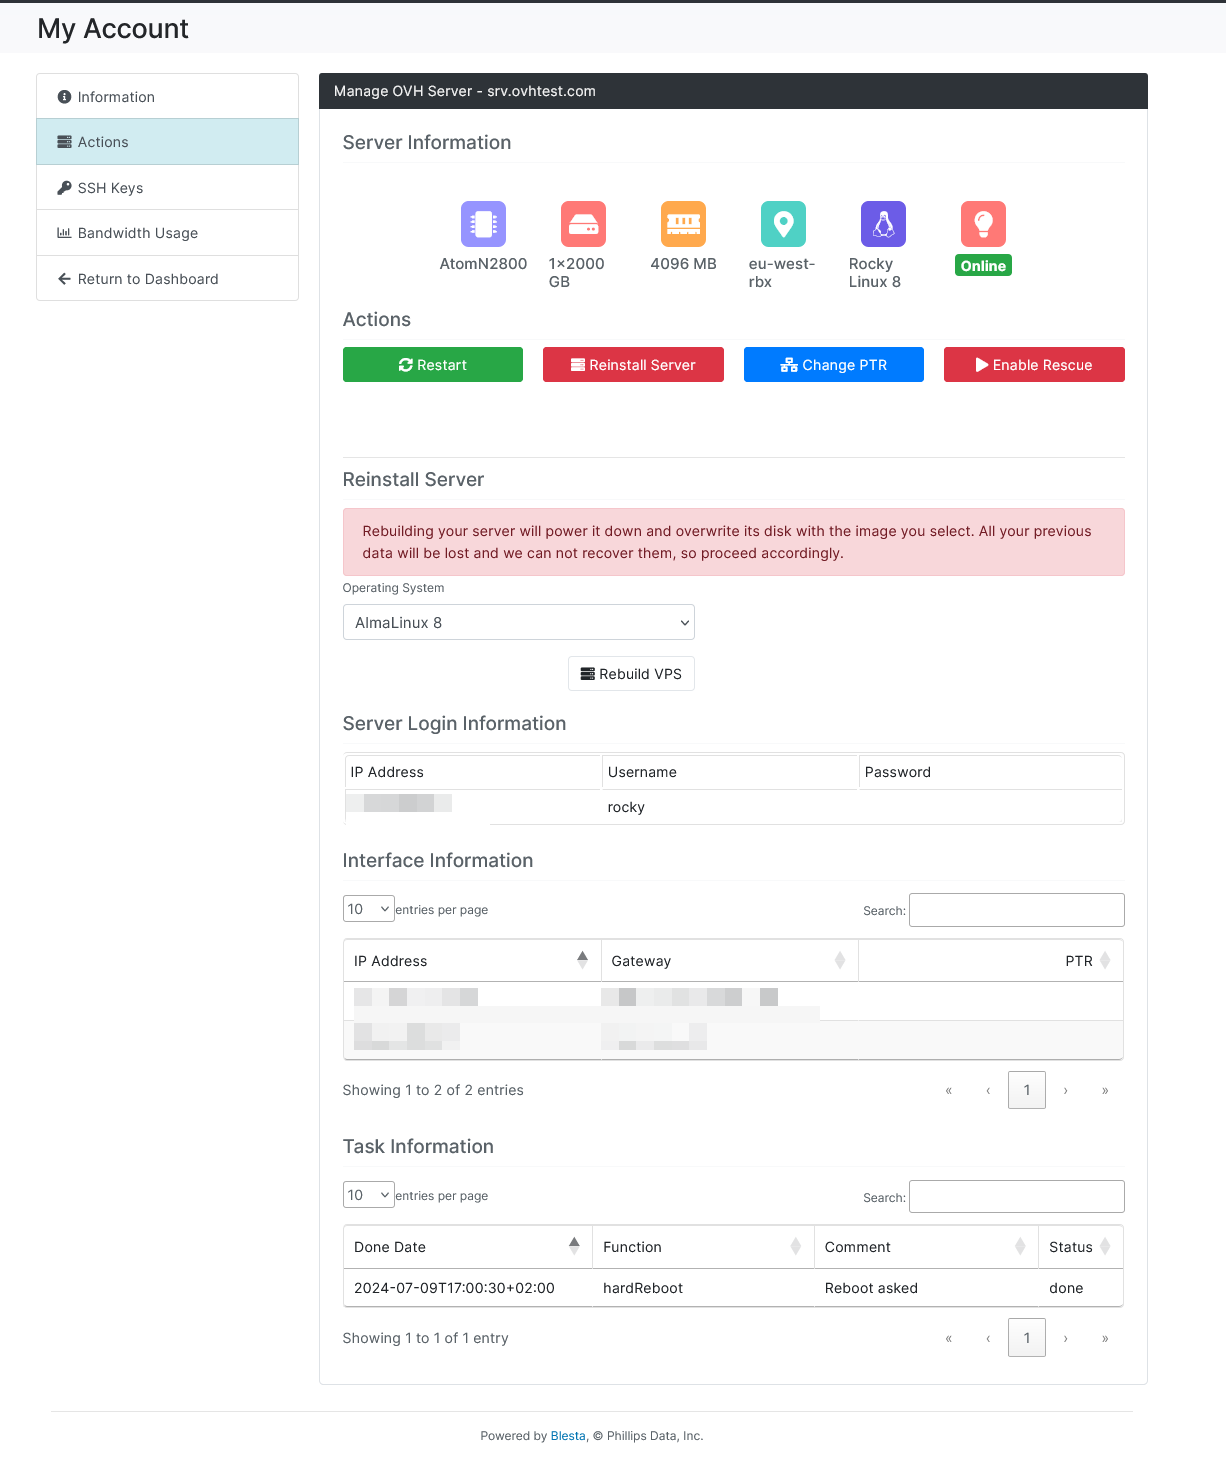Image resolution: width=1226 pixels, height=1460 pixels.
Task: Open entries per page dropdown for Interface Information
Action: (369, 909)
